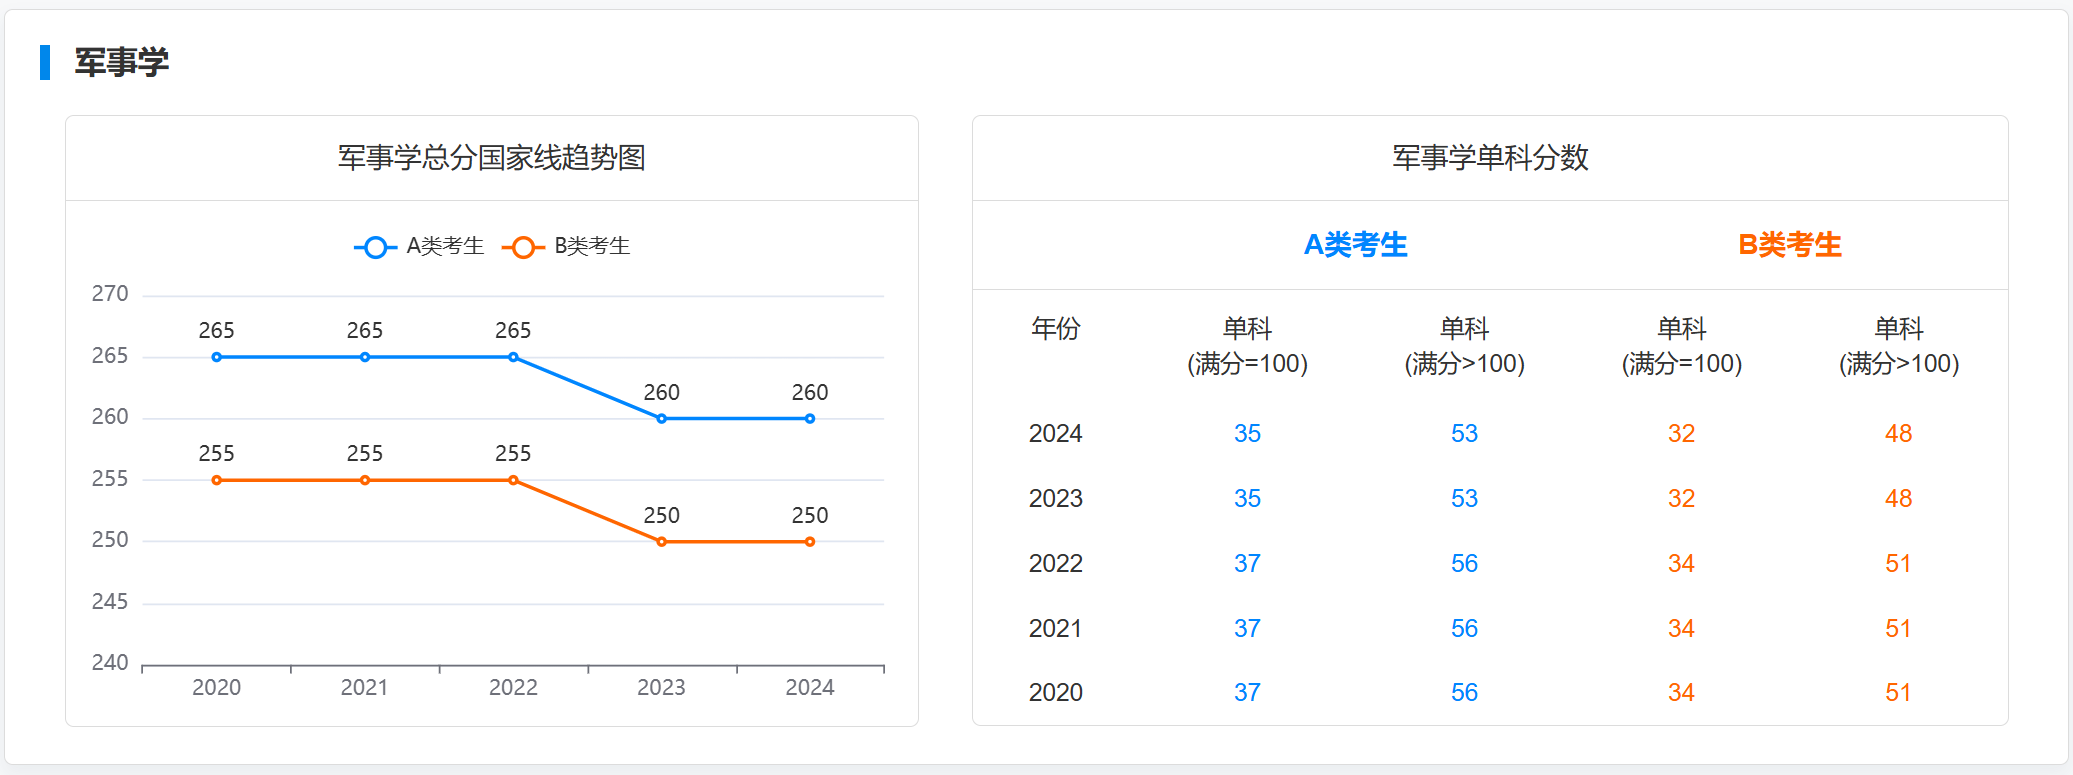Select the orange B类考生 table header
Image resolution: width=2073 pixels, height=775 pixels.
pyautogui.click(x=1789, y=245)
